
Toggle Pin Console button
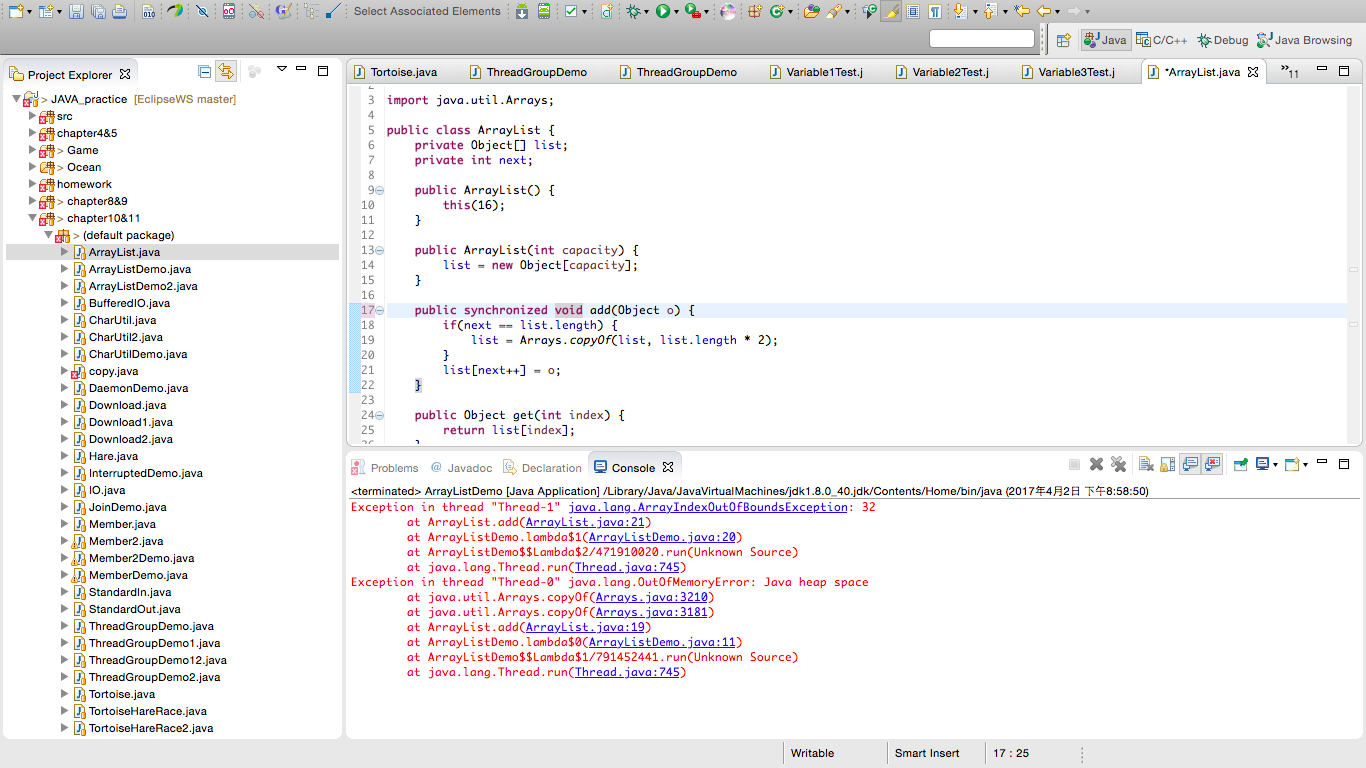[1241, 464]
